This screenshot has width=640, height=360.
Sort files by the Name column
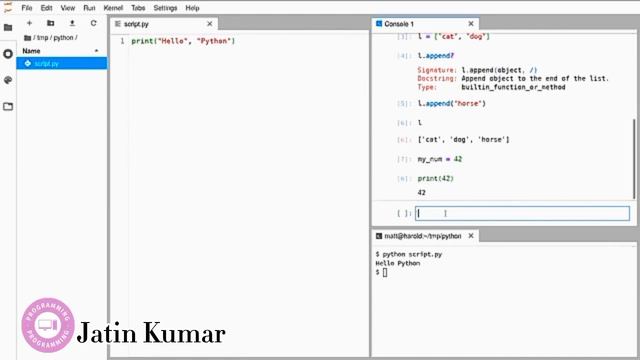coord(31,51)
